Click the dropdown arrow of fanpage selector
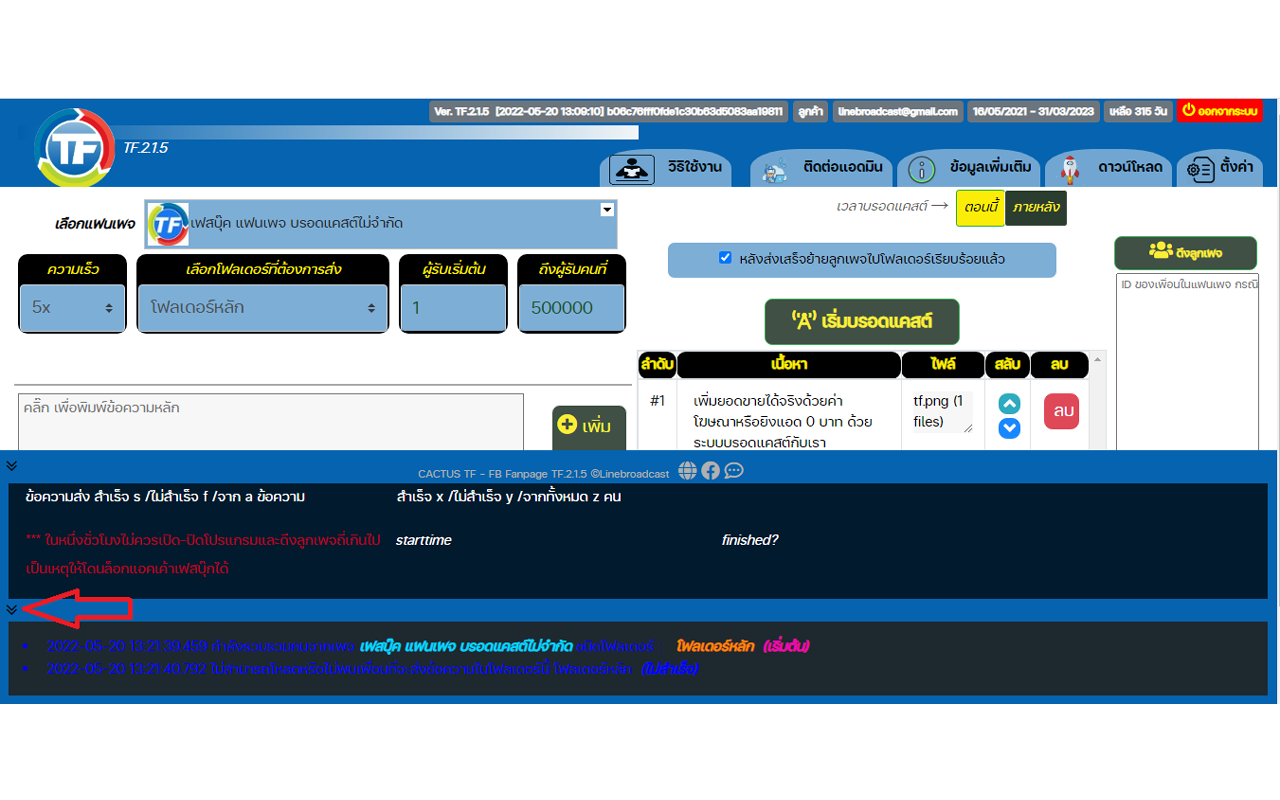The width and height of the screenshot is (1280, 800). pos(606,210)
